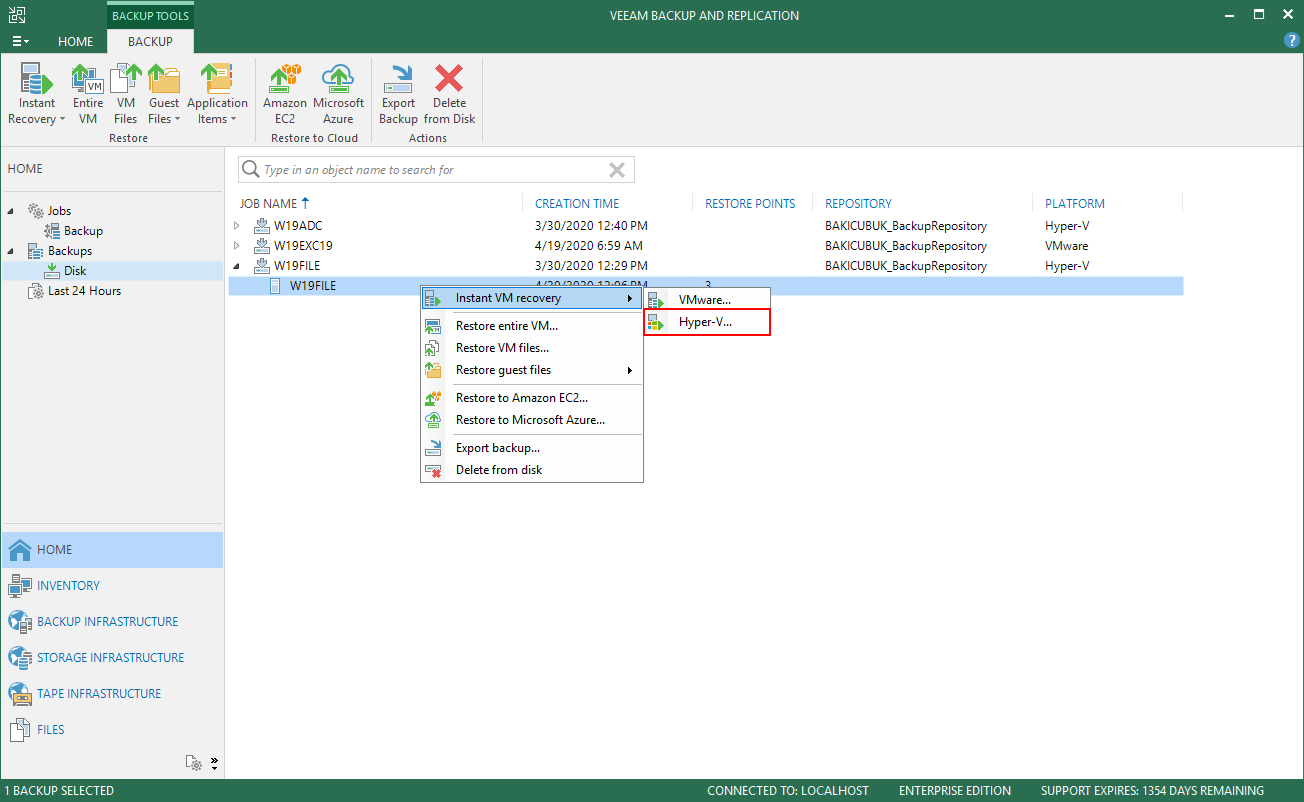Switch to the HOME ribbon tab

click(76, 42)
